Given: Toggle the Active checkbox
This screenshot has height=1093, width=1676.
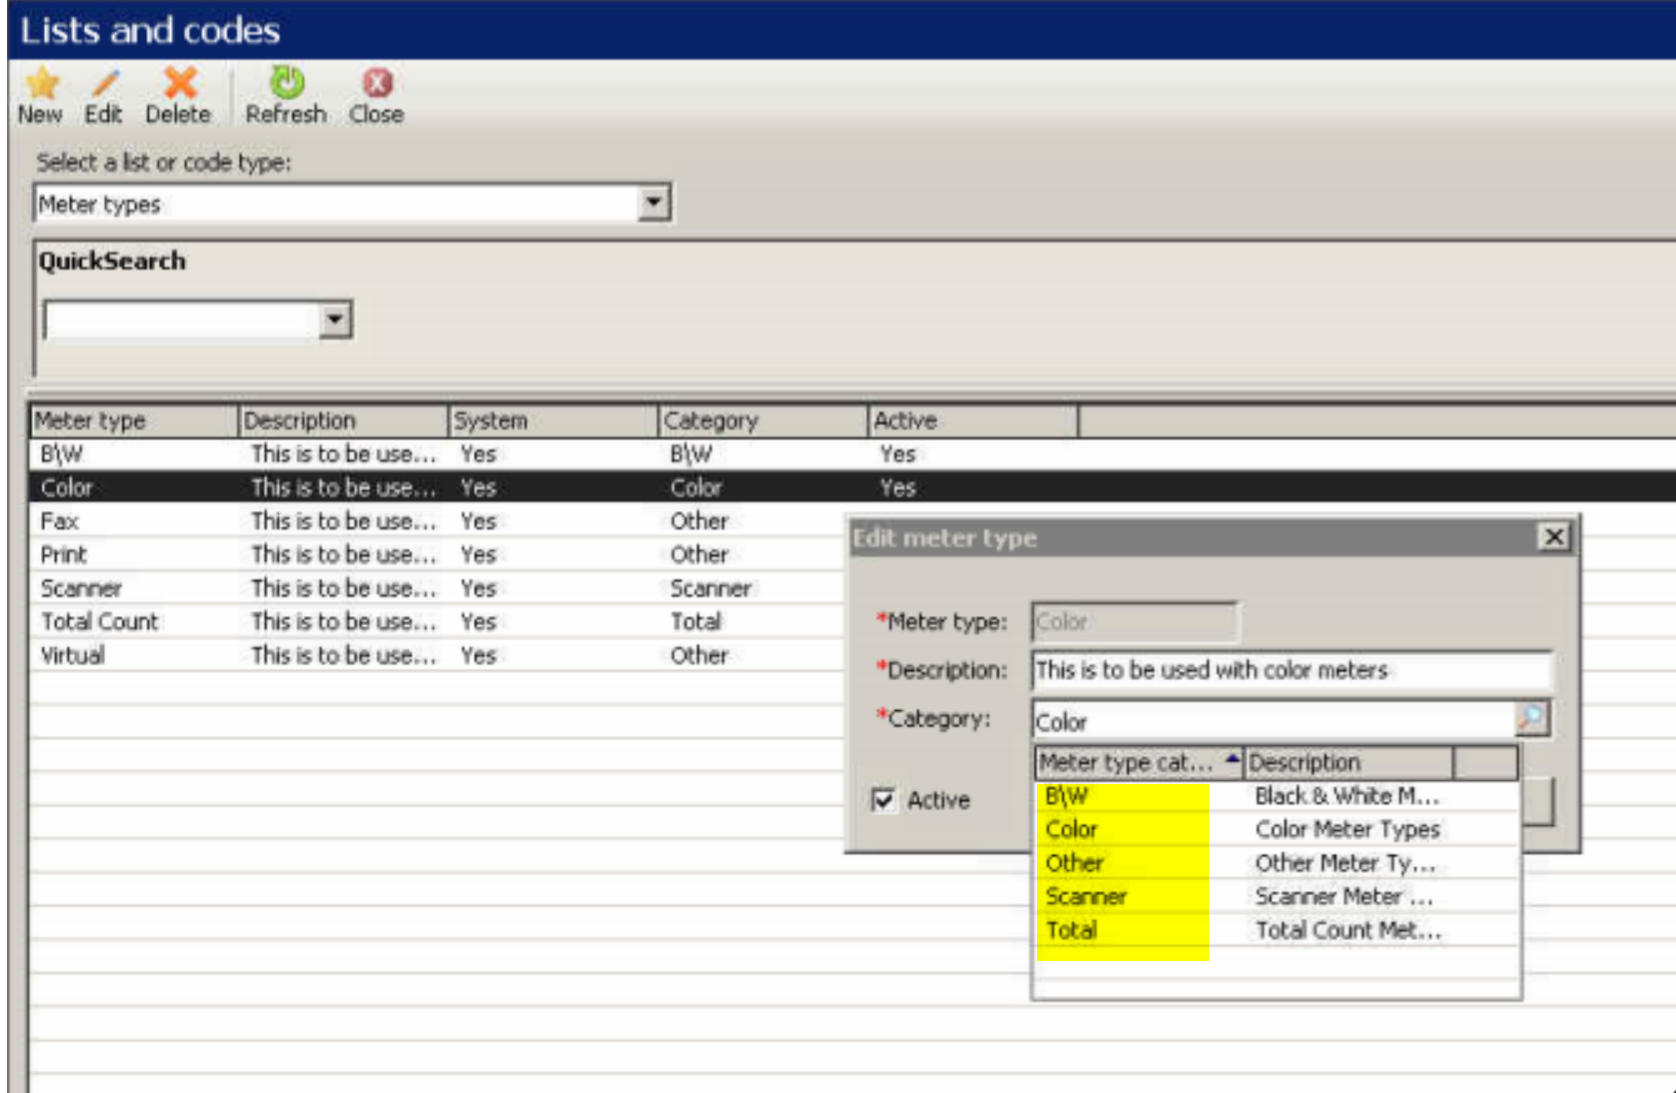Looking at the screenshot, I should (x=883, y=800).
